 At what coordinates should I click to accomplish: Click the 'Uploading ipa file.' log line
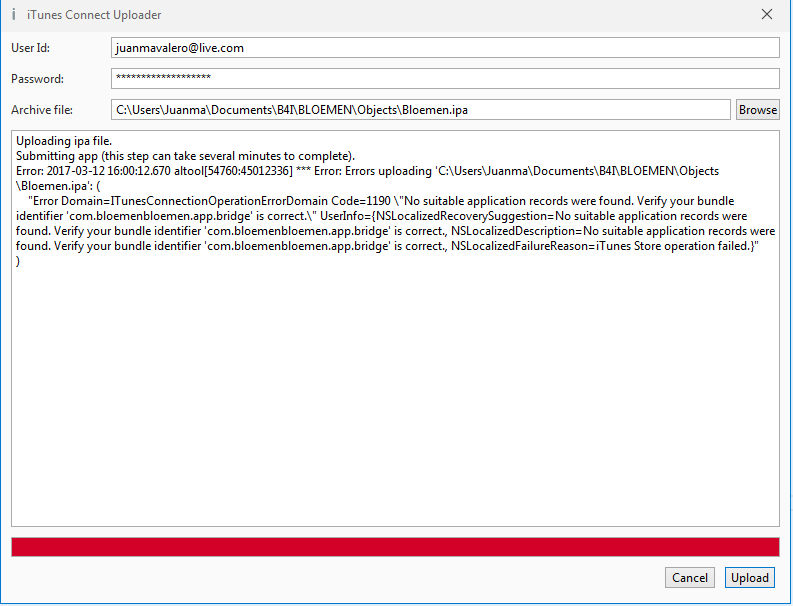click(x=64, y=141)
